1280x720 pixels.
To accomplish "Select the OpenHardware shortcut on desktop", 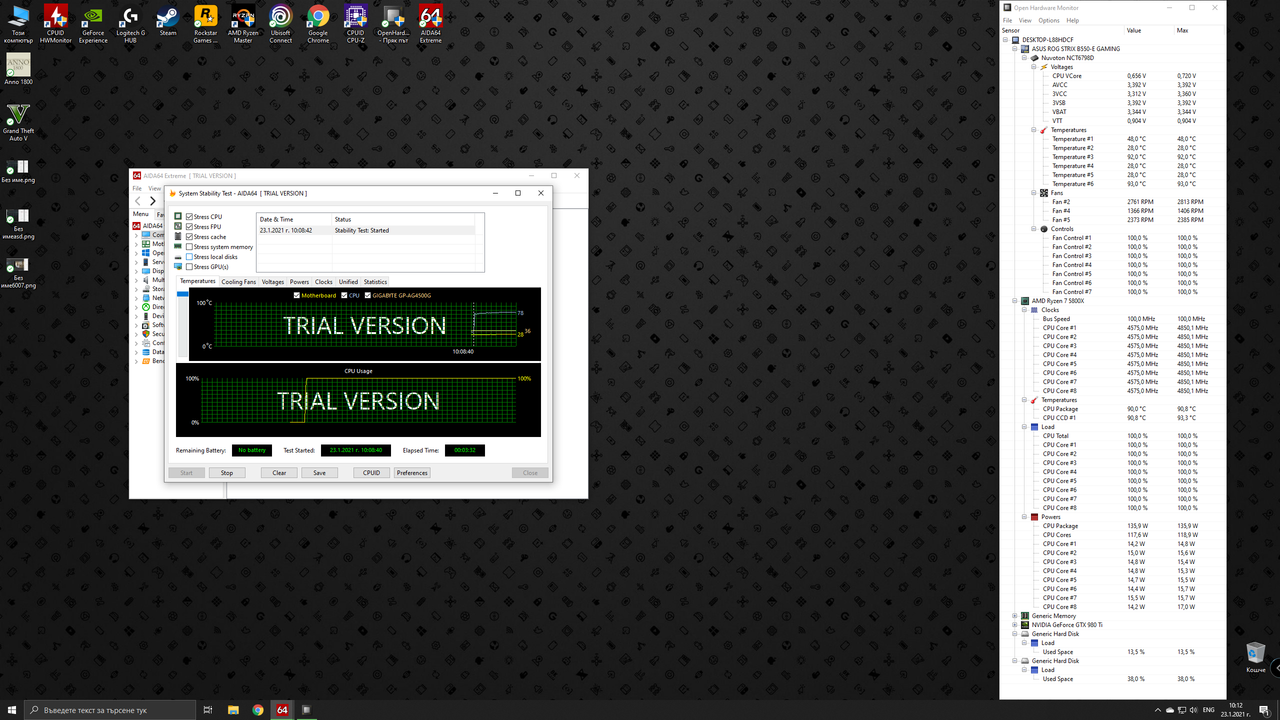I will click(393, 24).
